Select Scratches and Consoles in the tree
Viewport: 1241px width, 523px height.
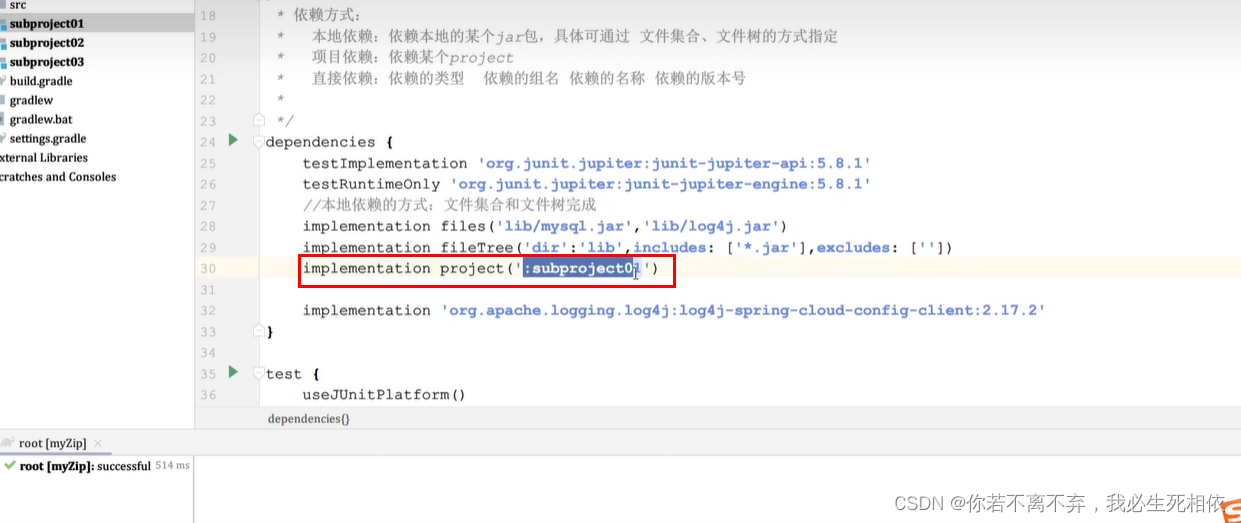click(58, 176)
